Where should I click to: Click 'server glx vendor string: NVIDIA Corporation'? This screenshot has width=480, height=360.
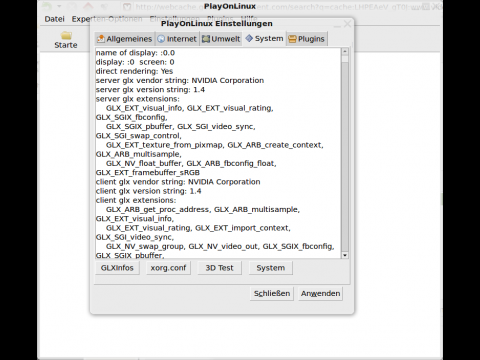180,81
